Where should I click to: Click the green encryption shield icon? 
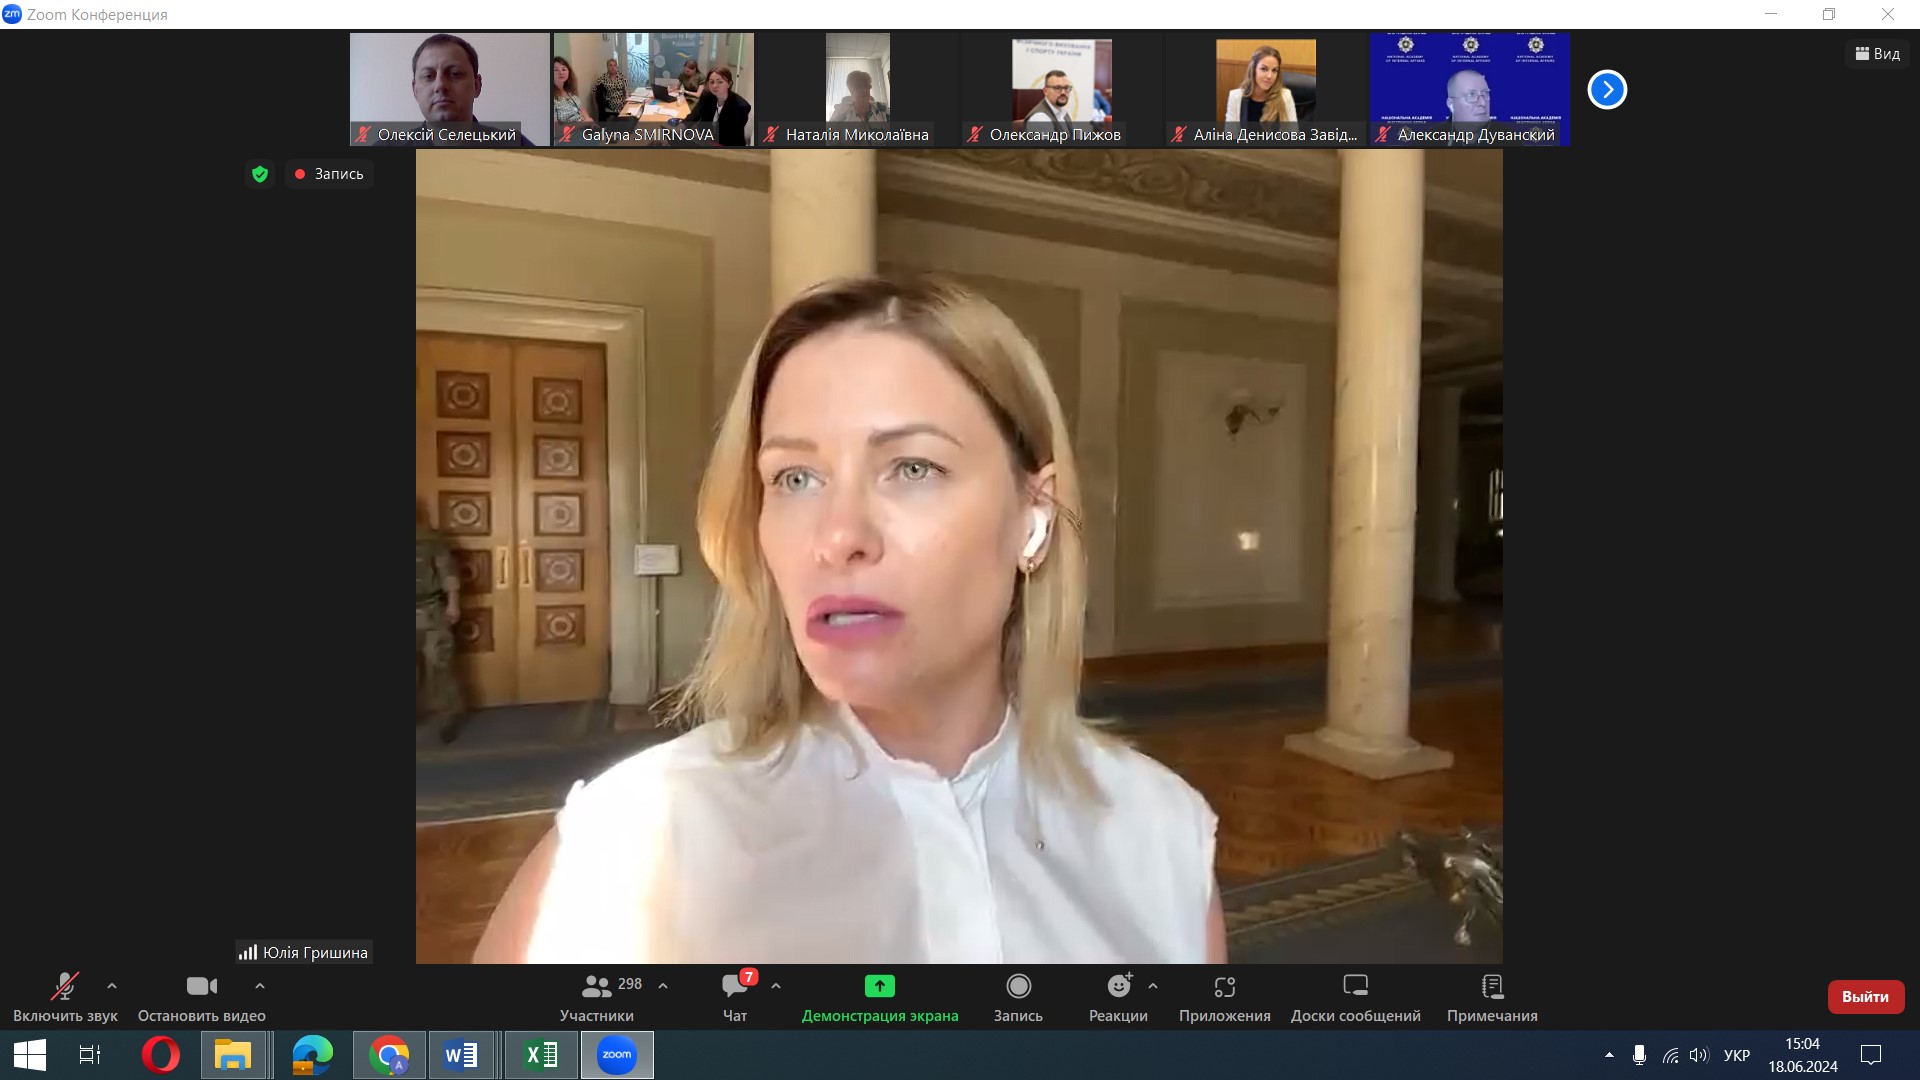[260, 174]
